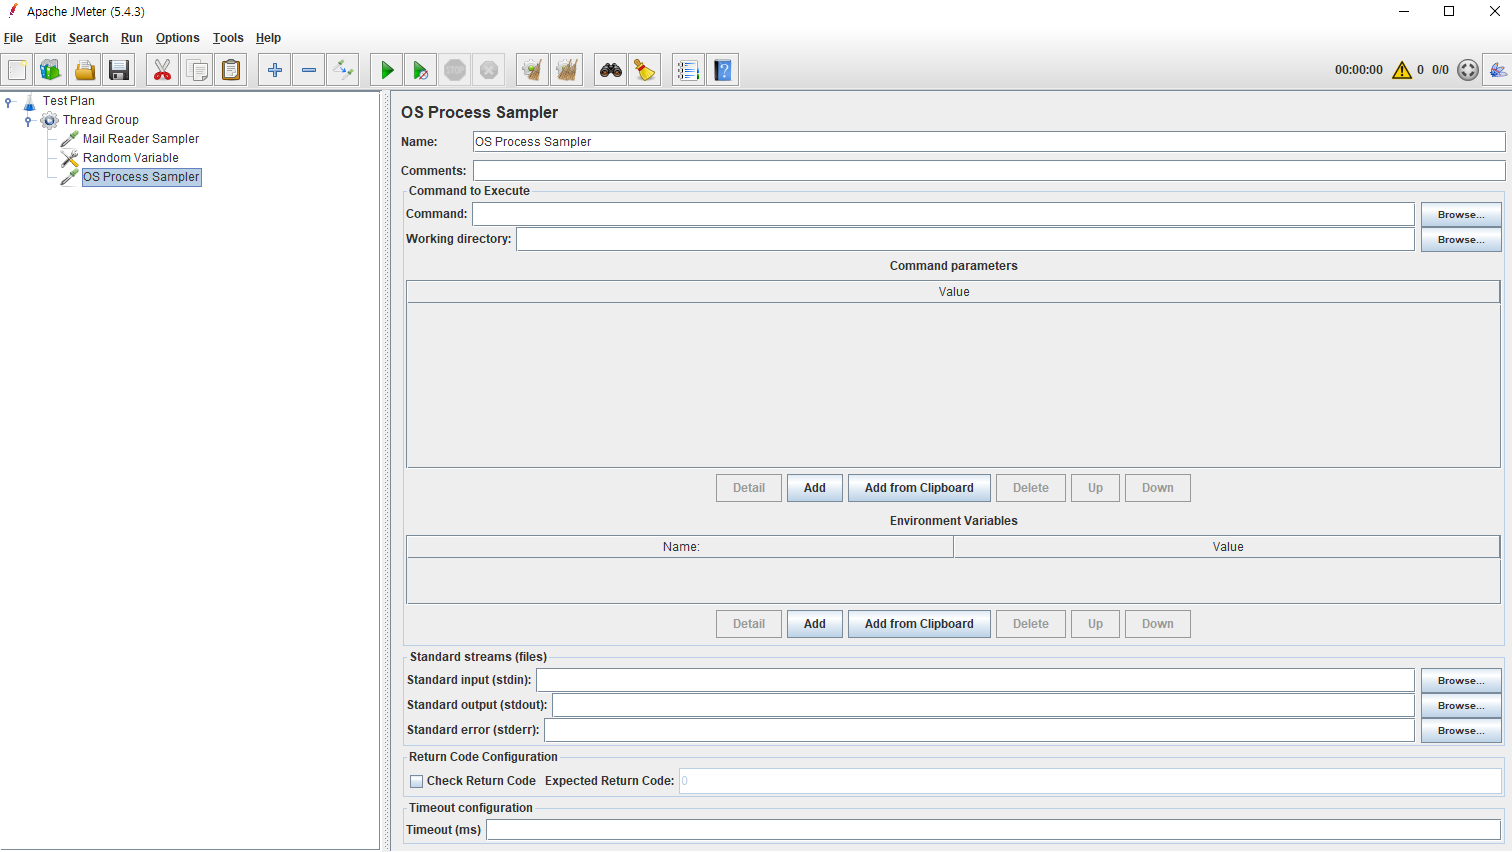Select the Mail Reader Sampler node
Viewport: 1512px width, 852px height.
pyautogui.click(x=141, y=139)
